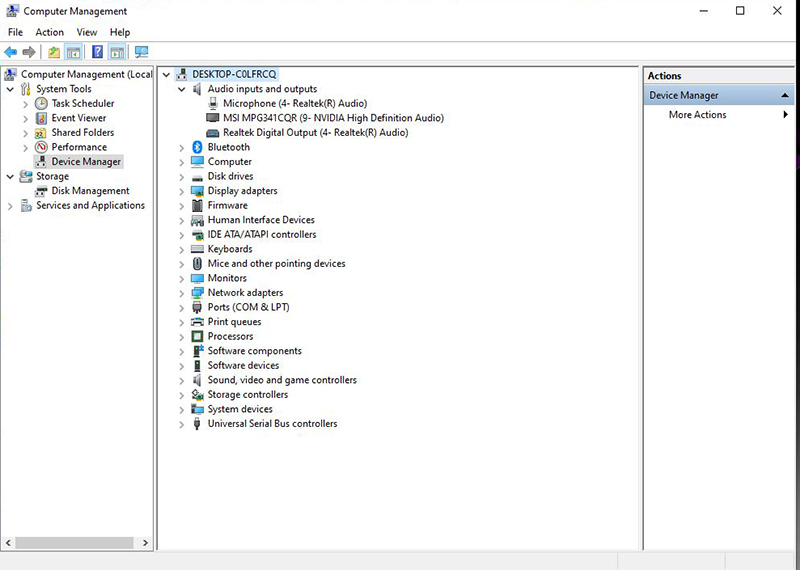This screenshot has width=800, height=570.
Task: Toggle the Show/Hide Console Tree toolbar button
Action: pos(73,52)
